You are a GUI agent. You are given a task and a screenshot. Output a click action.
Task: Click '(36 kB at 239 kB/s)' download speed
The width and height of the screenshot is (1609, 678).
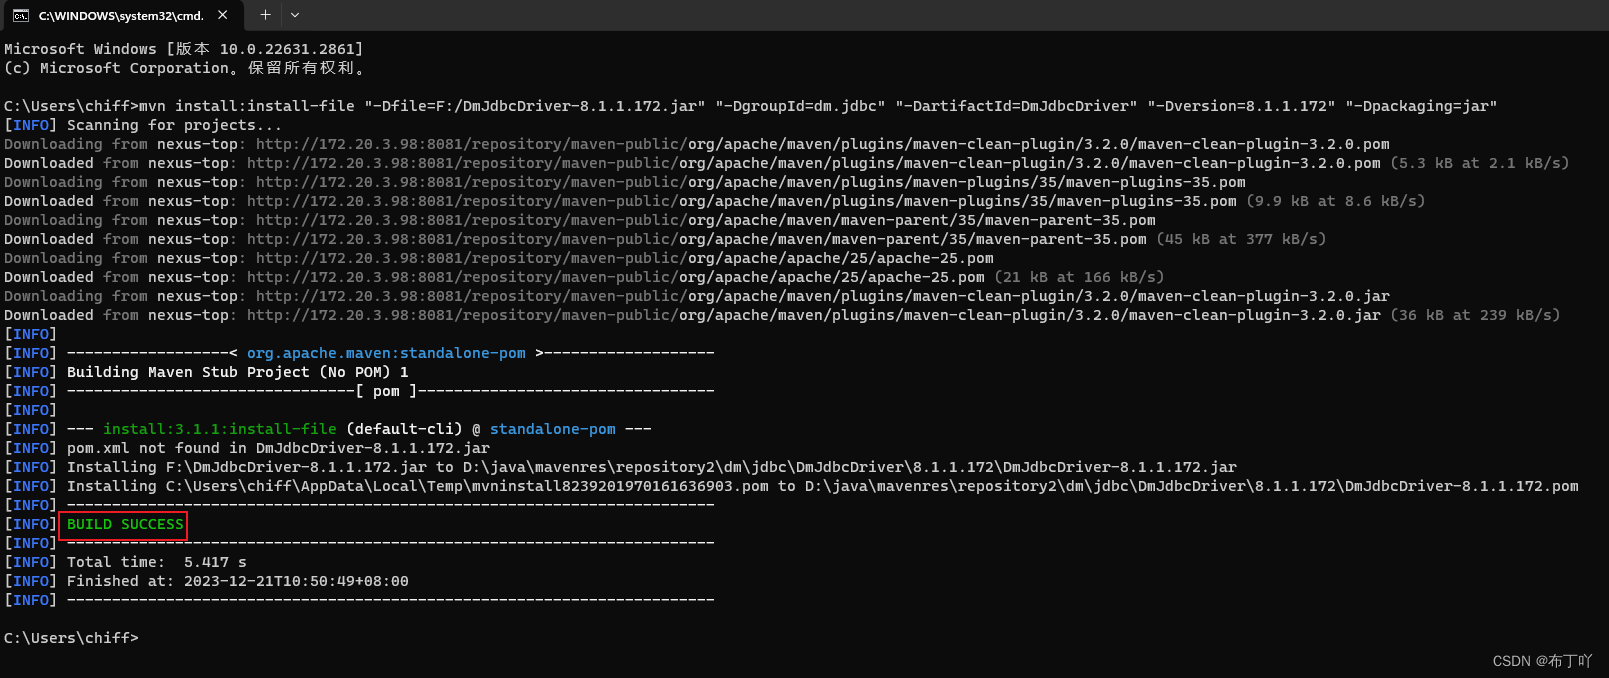1475,315
